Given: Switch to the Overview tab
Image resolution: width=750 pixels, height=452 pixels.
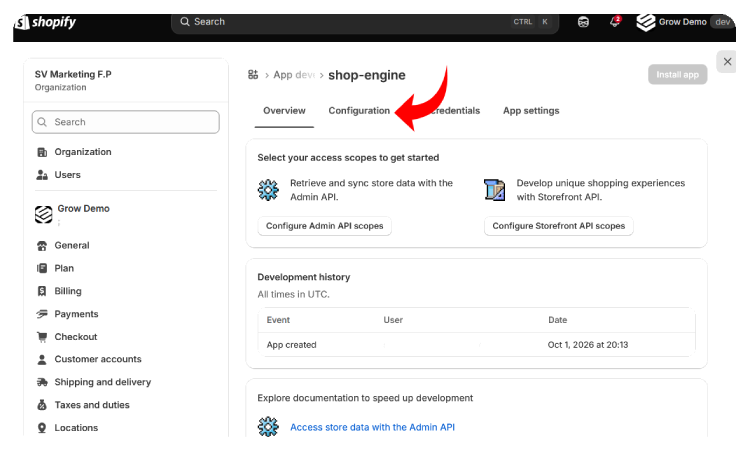Looking at the screenshot, I should pyautogui.click(x=284, y=111).
